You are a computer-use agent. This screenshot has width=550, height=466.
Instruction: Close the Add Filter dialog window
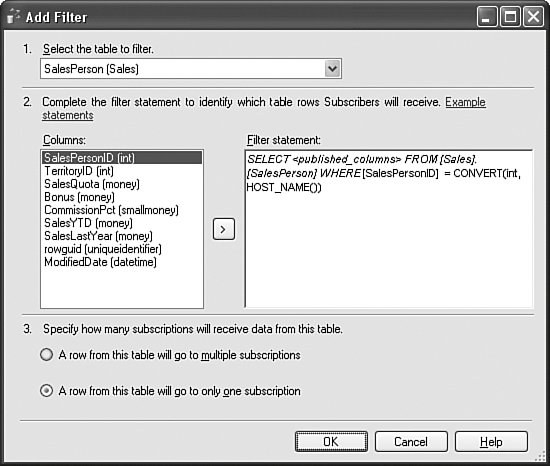533,17
